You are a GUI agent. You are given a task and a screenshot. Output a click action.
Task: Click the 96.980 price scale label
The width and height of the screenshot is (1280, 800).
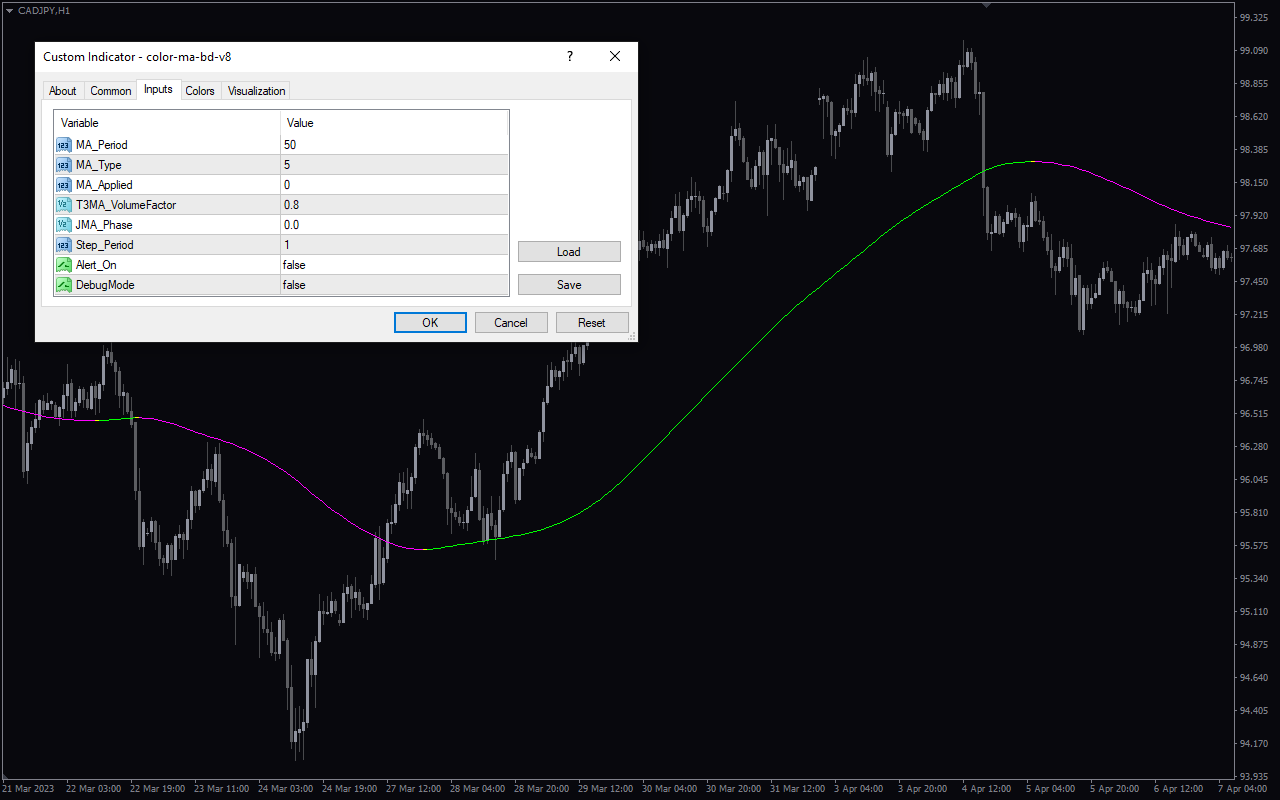click(1253, 348)
